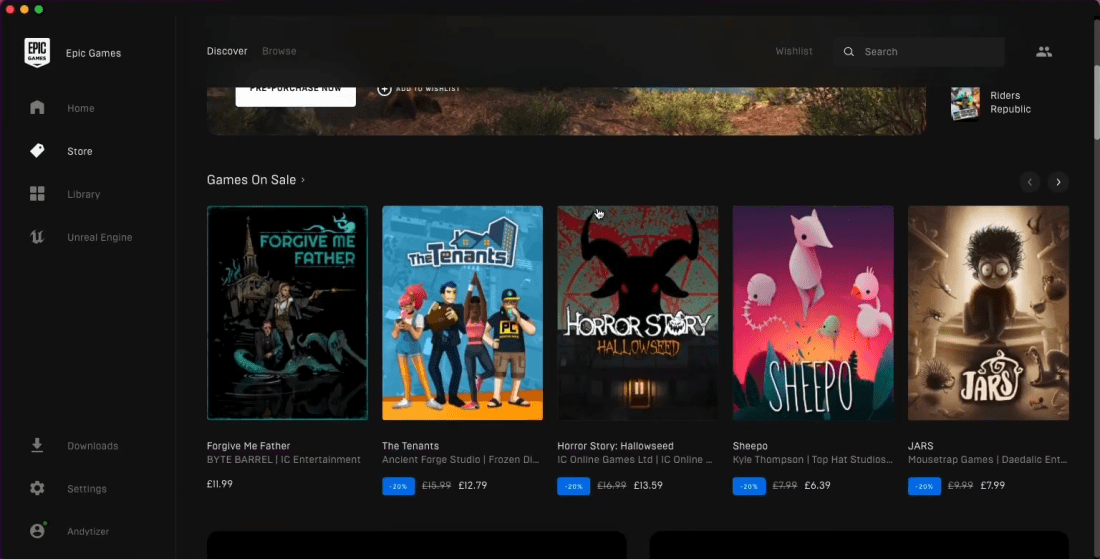Click the green fullscreen window button
1100x559 pixels.
39,9
